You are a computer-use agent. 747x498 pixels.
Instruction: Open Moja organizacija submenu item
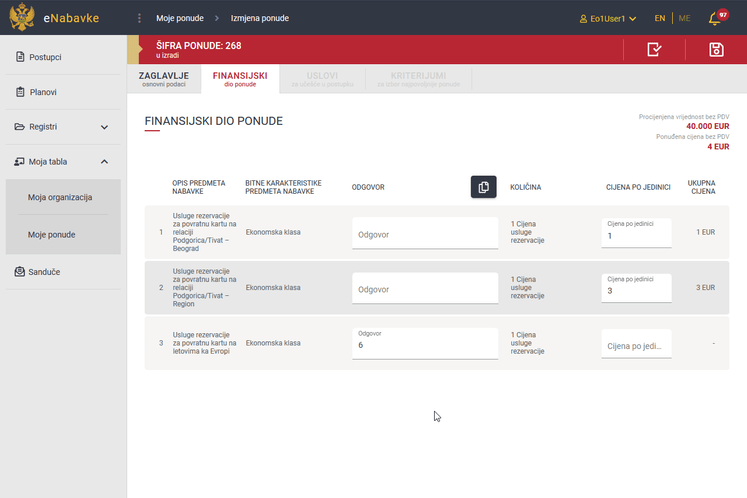pos(60,197)
